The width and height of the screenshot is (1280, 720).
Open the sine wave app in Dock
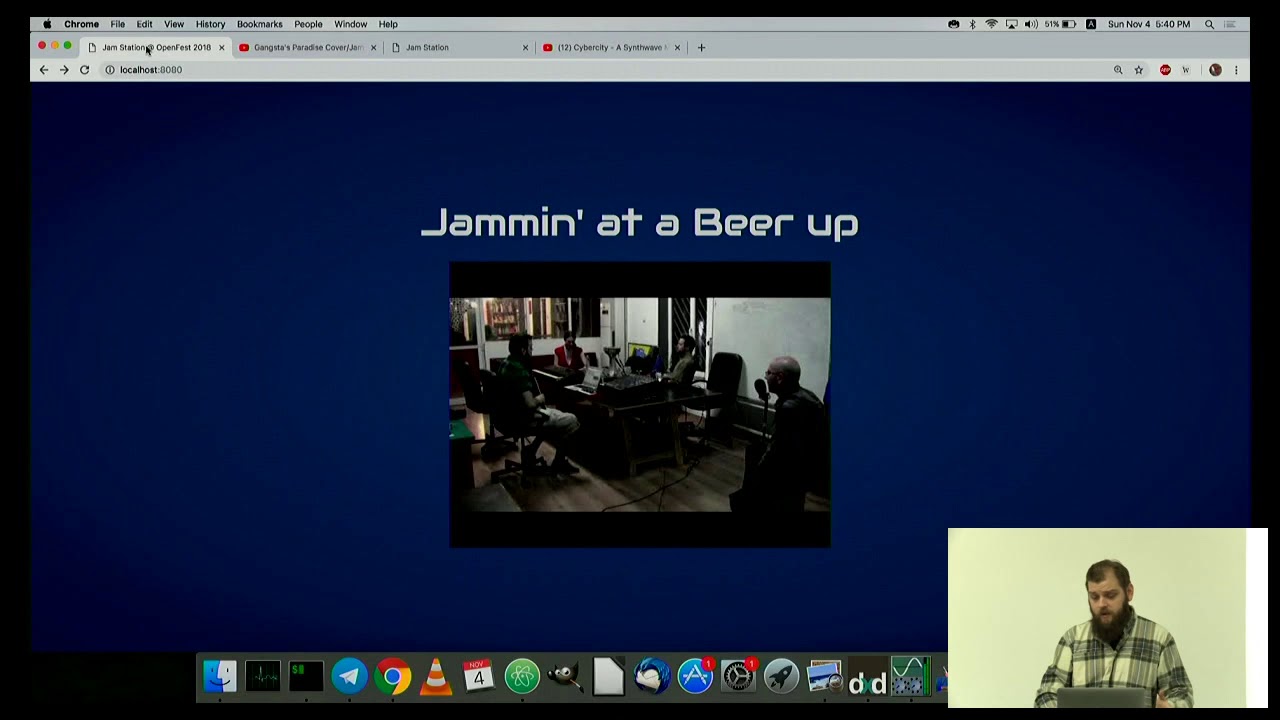[910, 677]
